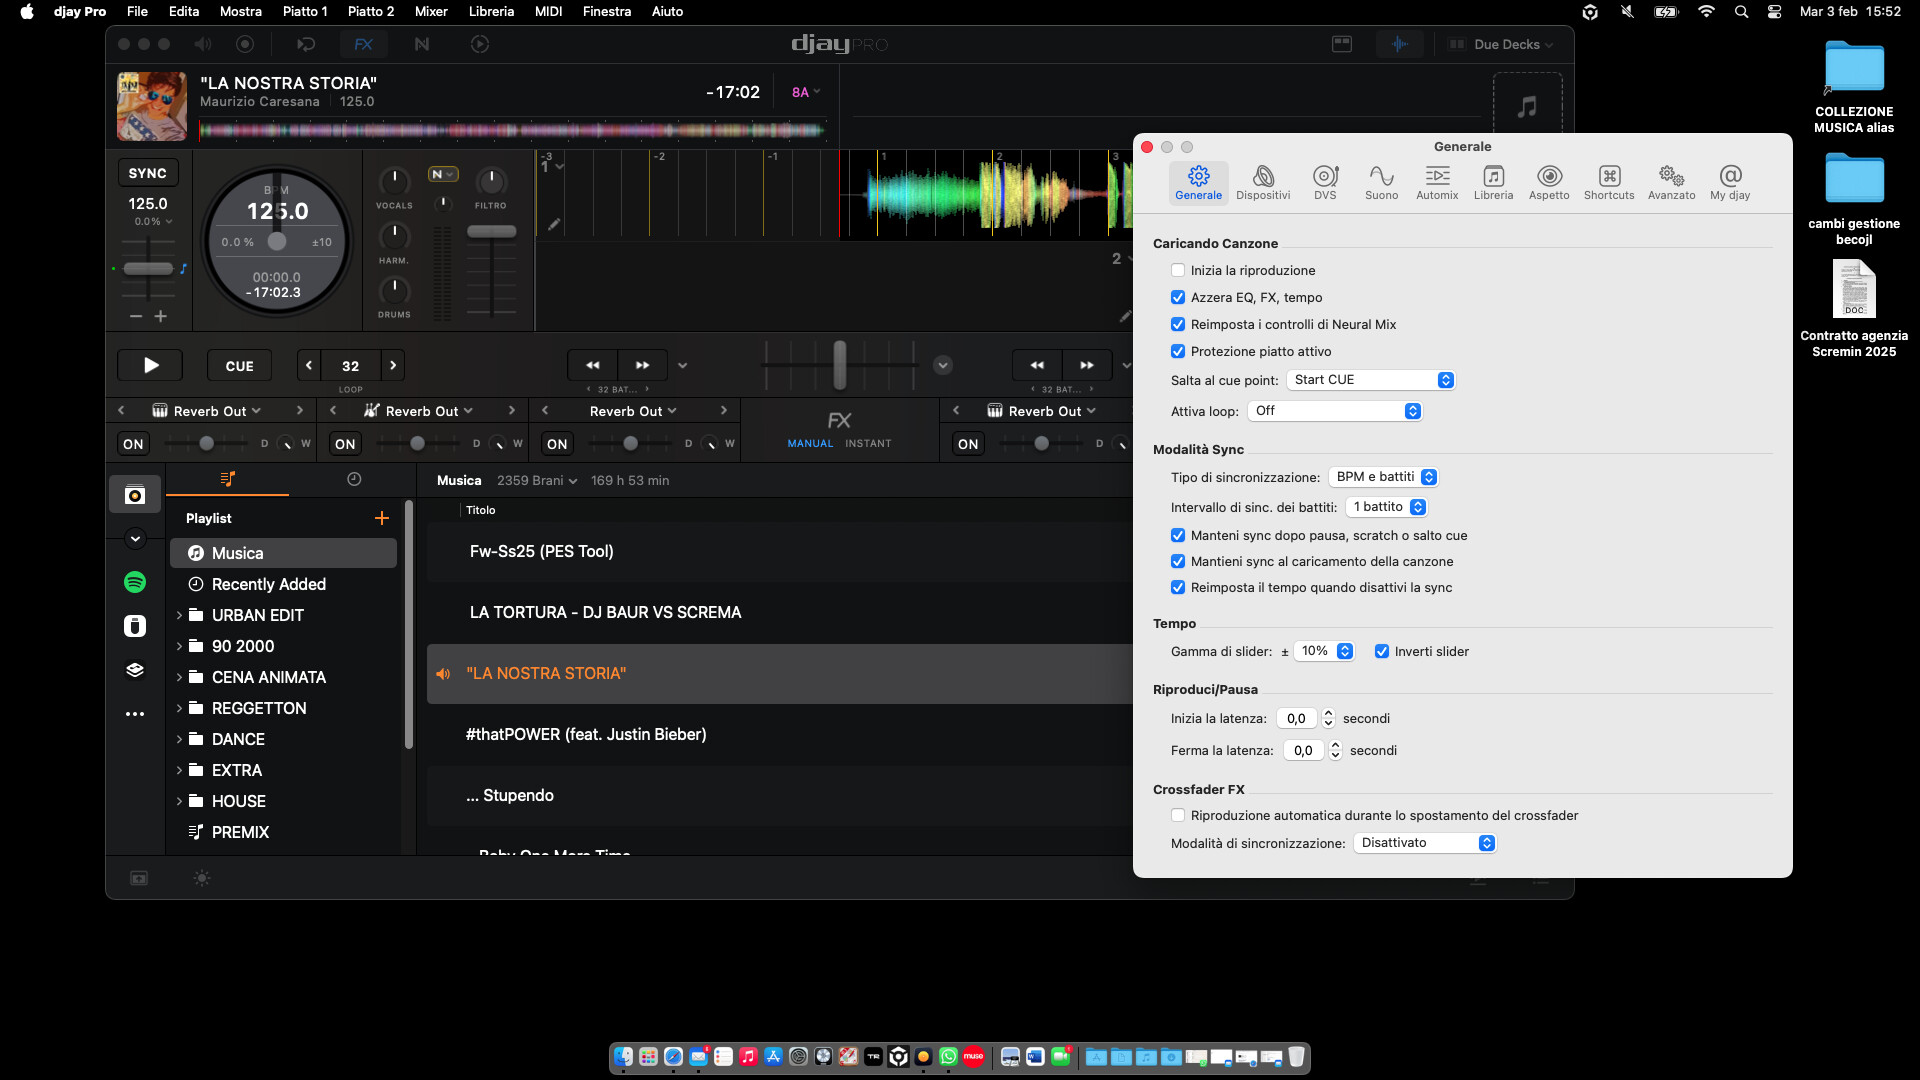Open the Mixer menu
Screen dimensions: 1920x1080
point(431,11)
